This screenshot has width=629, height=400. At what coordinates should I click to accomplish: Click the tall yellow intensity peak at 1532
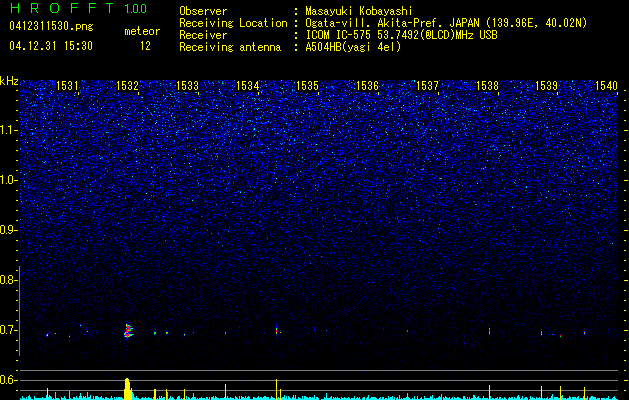tap(128, 388)
